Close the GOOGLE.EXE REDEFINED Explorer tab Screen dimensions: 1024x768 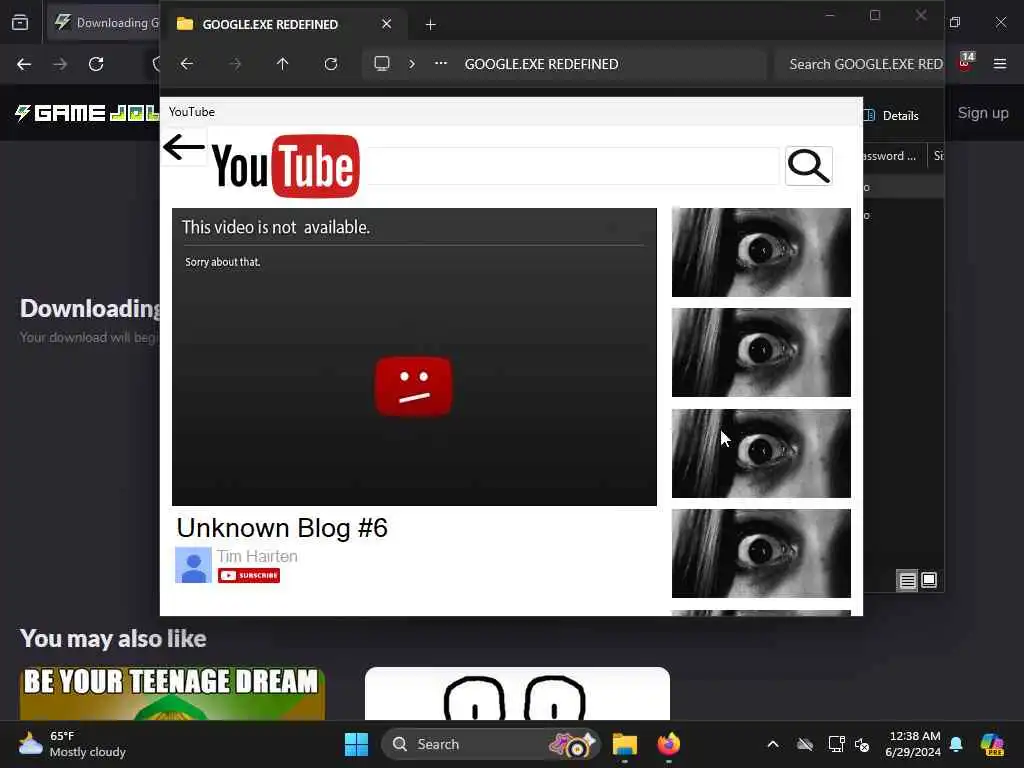[x=387, y=24]
